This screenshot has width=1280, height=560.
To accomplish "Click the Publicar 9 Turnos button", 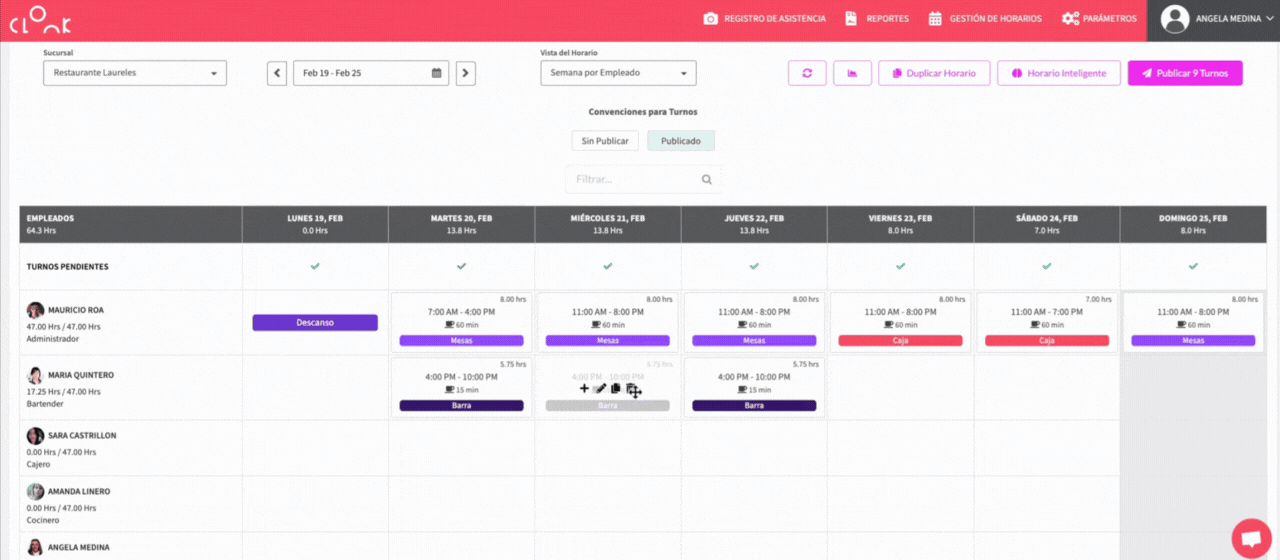I will tap(1185, 73).
